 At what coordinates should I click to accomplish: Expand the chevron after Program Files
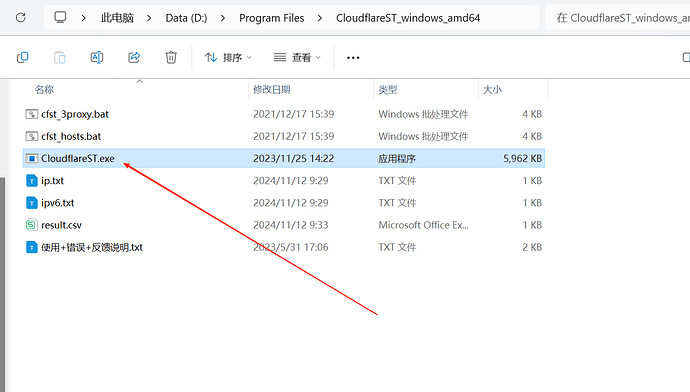319,18
